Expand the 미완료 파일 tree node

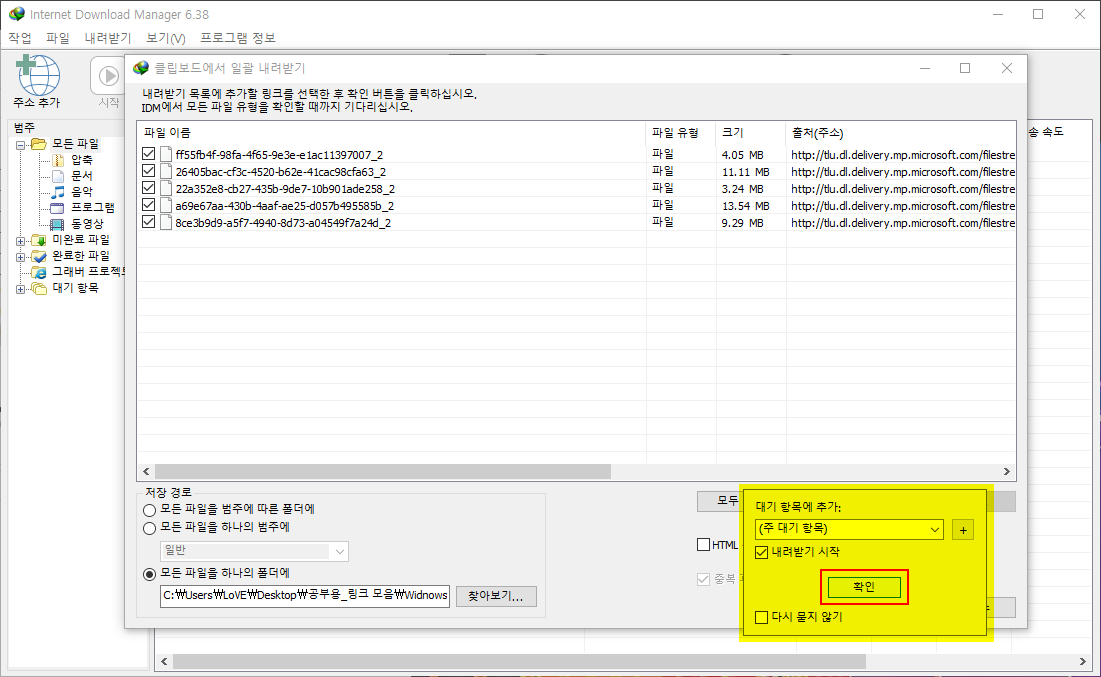(20, 241)
